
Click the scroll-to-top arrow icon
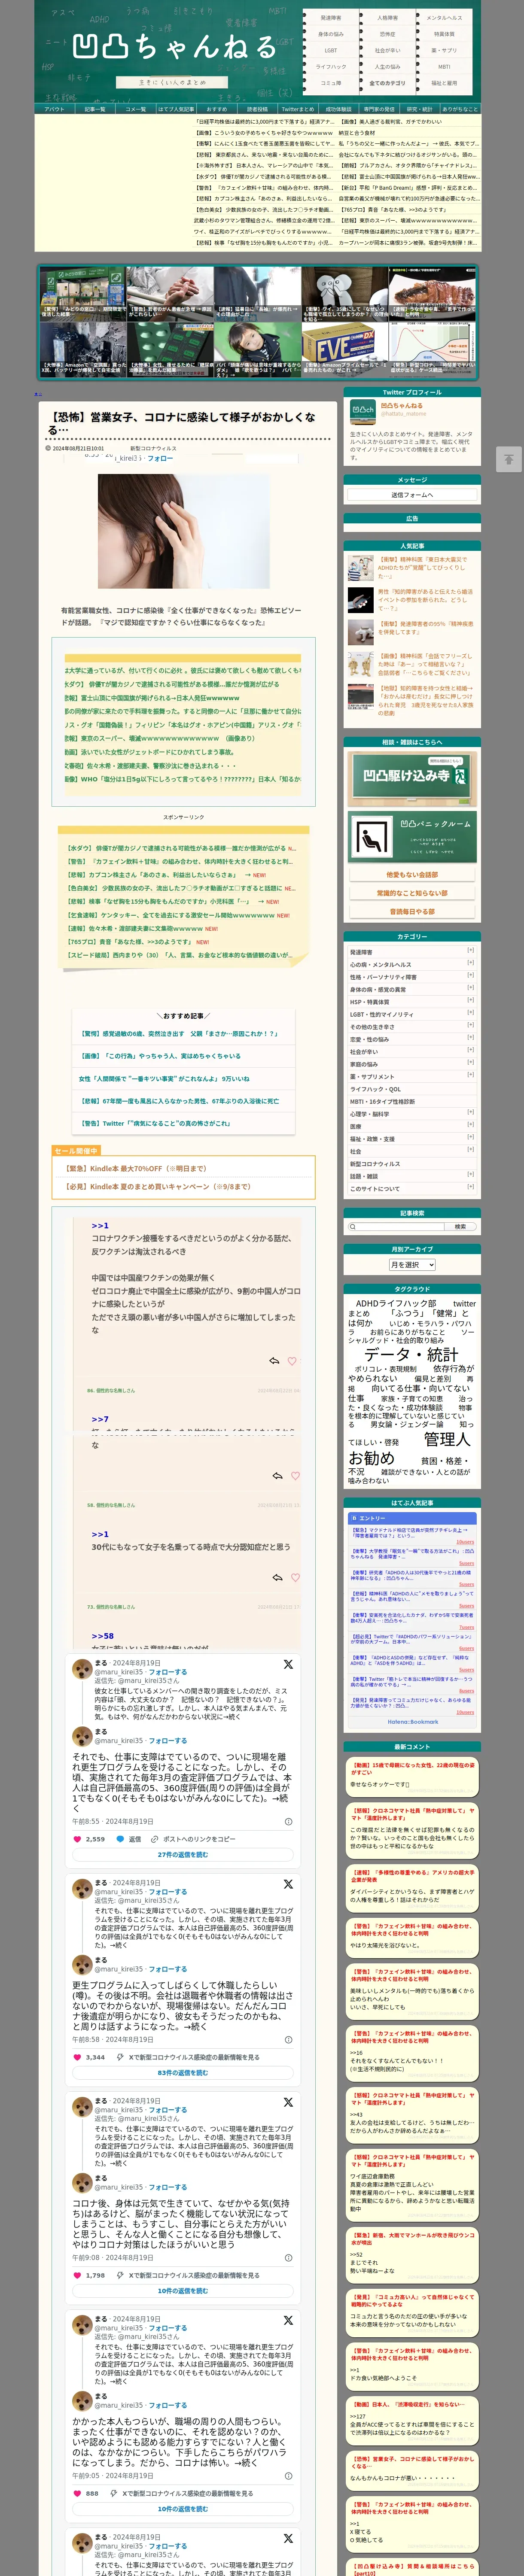click(508, 459)
